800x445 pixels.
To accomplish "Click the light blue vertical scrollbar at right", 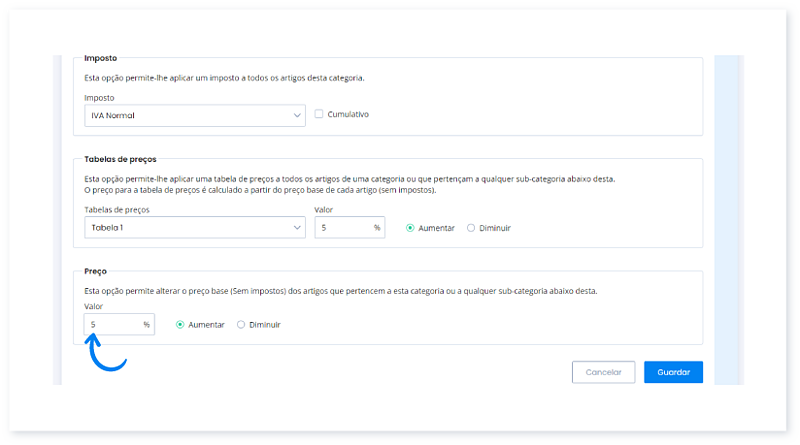I will pos(728,220).
